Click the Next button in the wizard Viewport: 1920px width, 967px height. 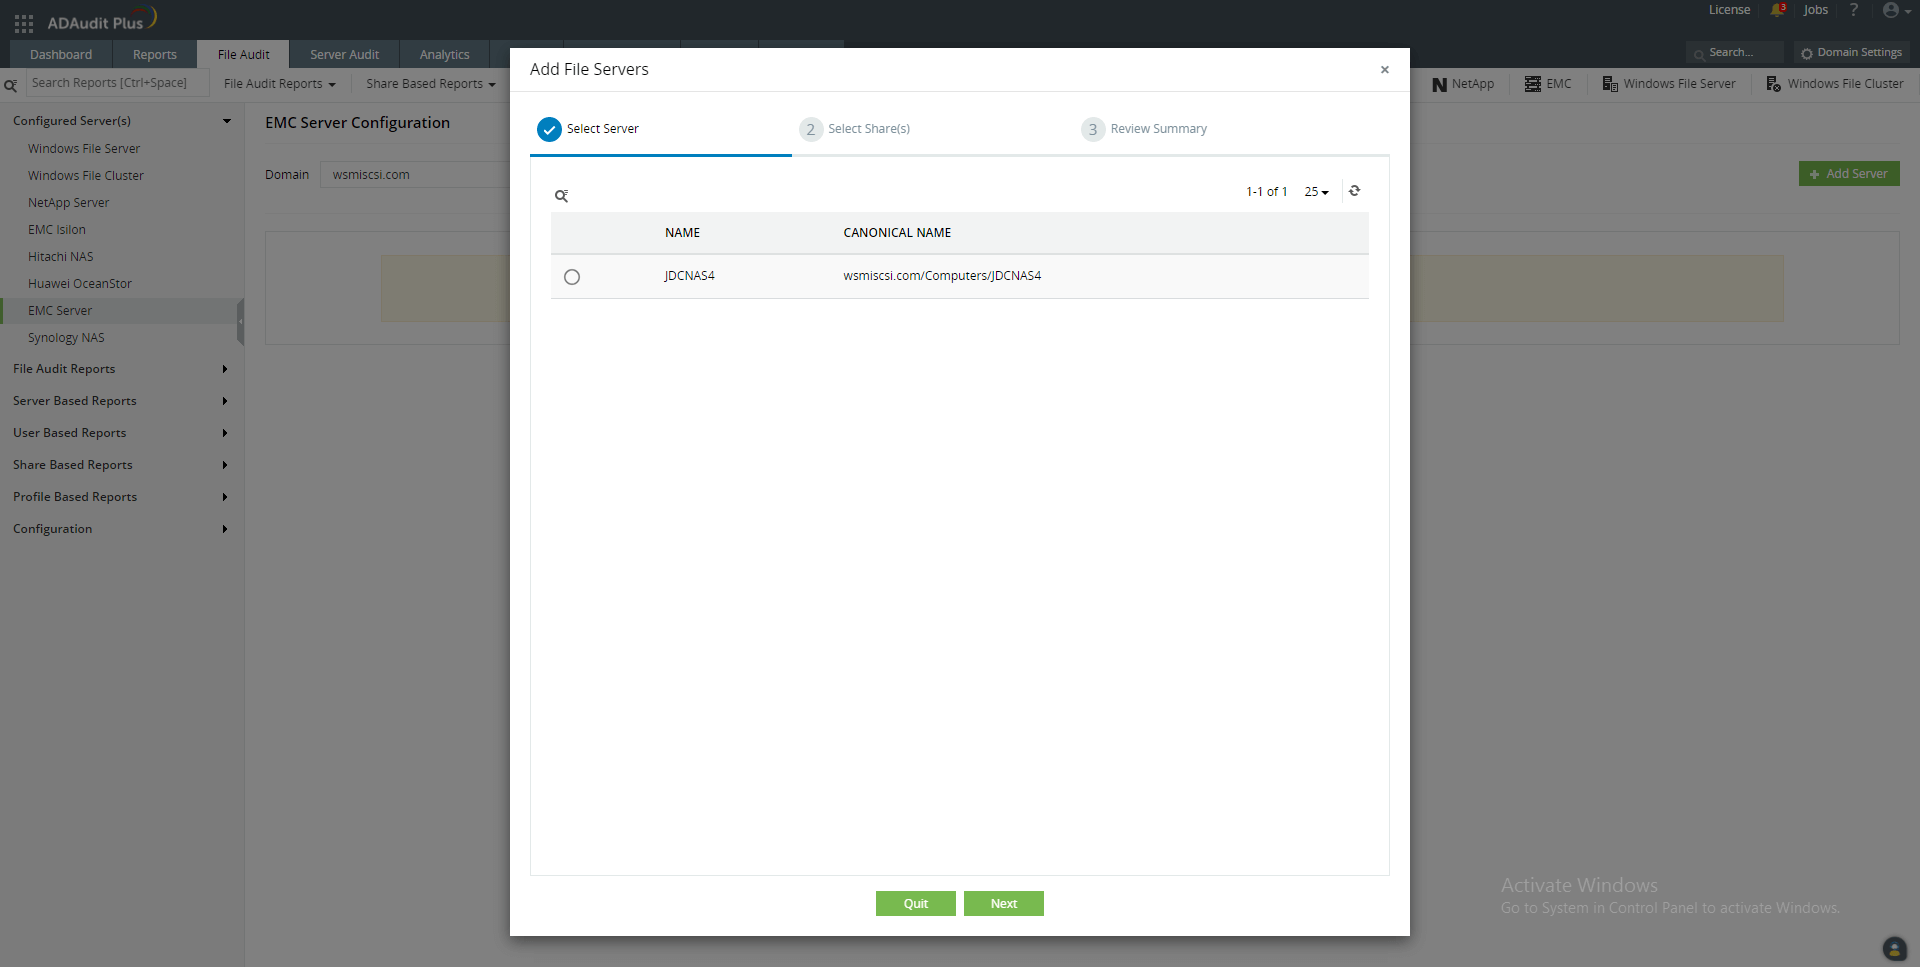1003,903
